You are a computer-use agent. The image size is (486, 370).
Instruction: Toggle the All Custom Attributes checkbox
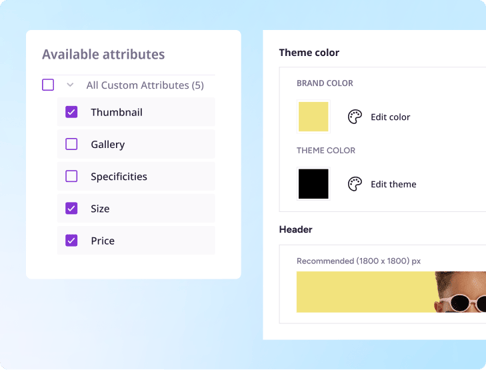coord(48,85)
